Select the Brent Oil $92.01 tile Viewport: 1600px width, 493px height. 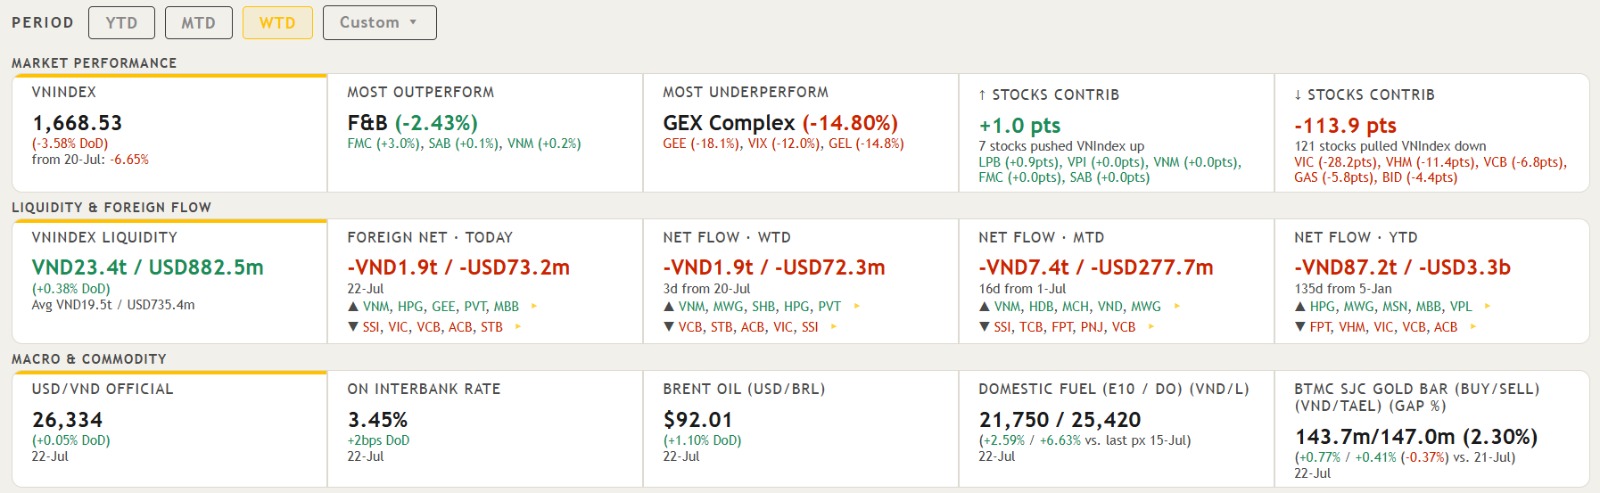pos(801,429)
